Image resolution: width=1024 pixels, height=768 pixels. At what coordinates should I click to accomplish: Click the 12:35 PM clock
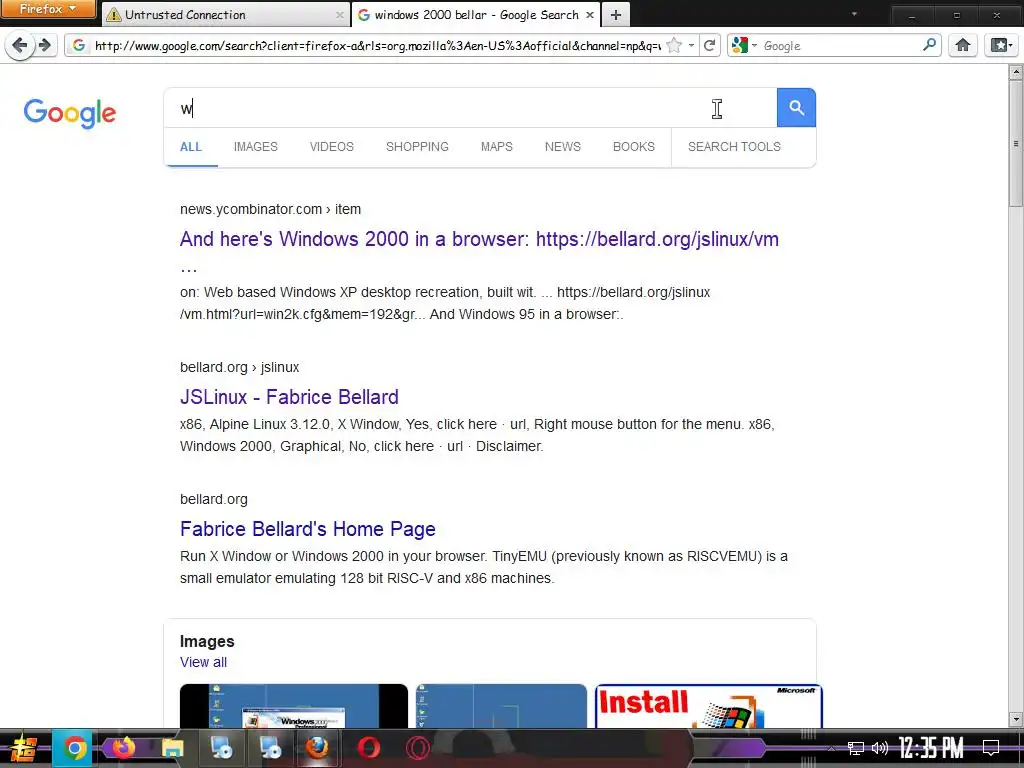931,748
